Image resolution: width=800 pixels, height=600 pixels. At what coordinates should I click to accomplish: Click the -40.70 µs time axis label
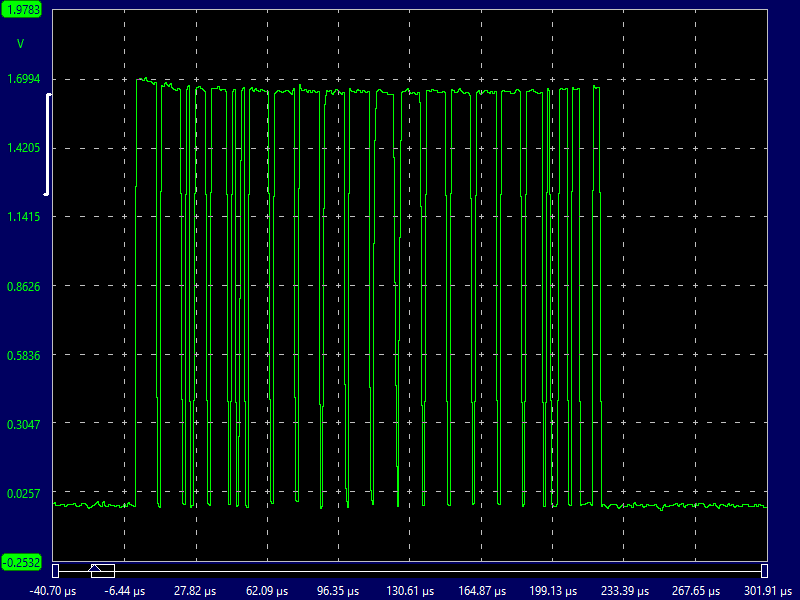pyautogui.click(x=53, y=591)
